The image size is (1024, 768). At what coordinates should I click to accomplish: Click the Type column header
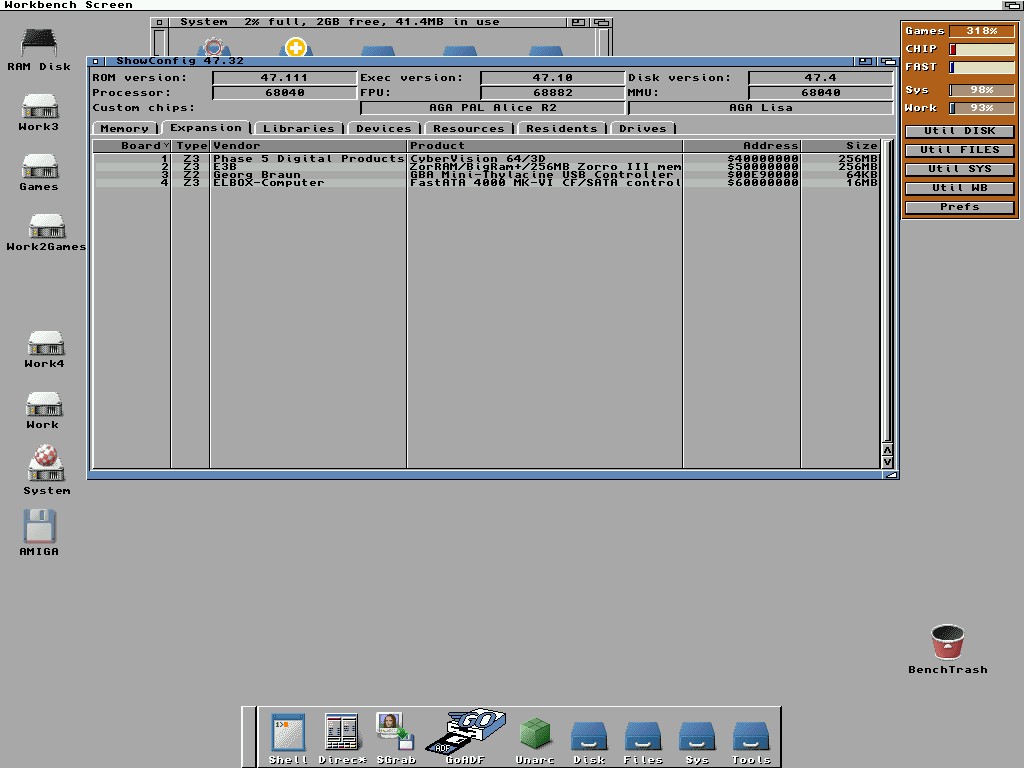[x=191, y=146]
